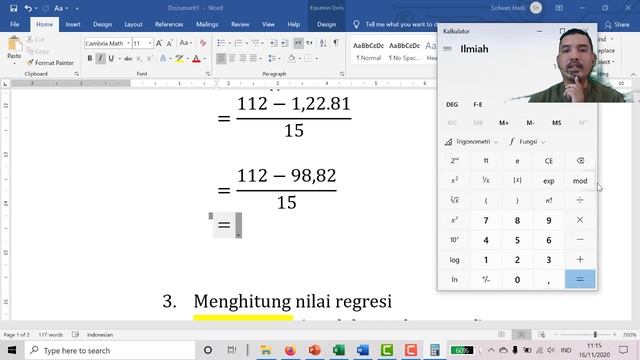The image size is (640, 360).
Task: Switch to the Insert tab
Action: (73, 24)
